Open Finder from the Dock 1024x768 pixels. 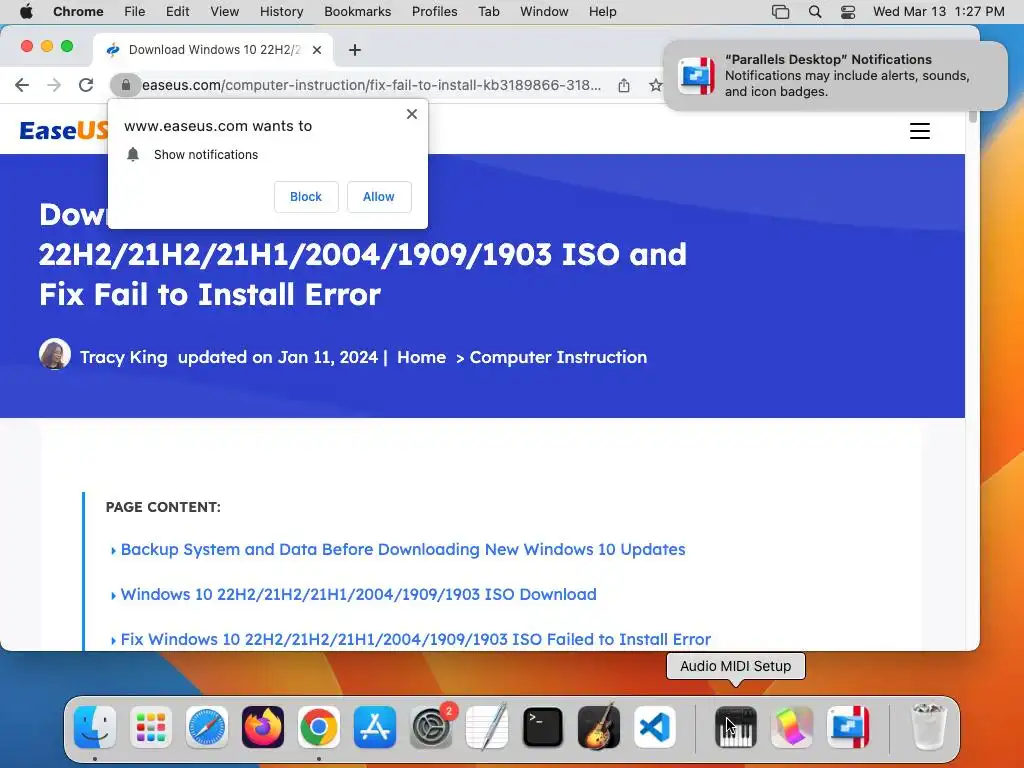pos(95,727)
